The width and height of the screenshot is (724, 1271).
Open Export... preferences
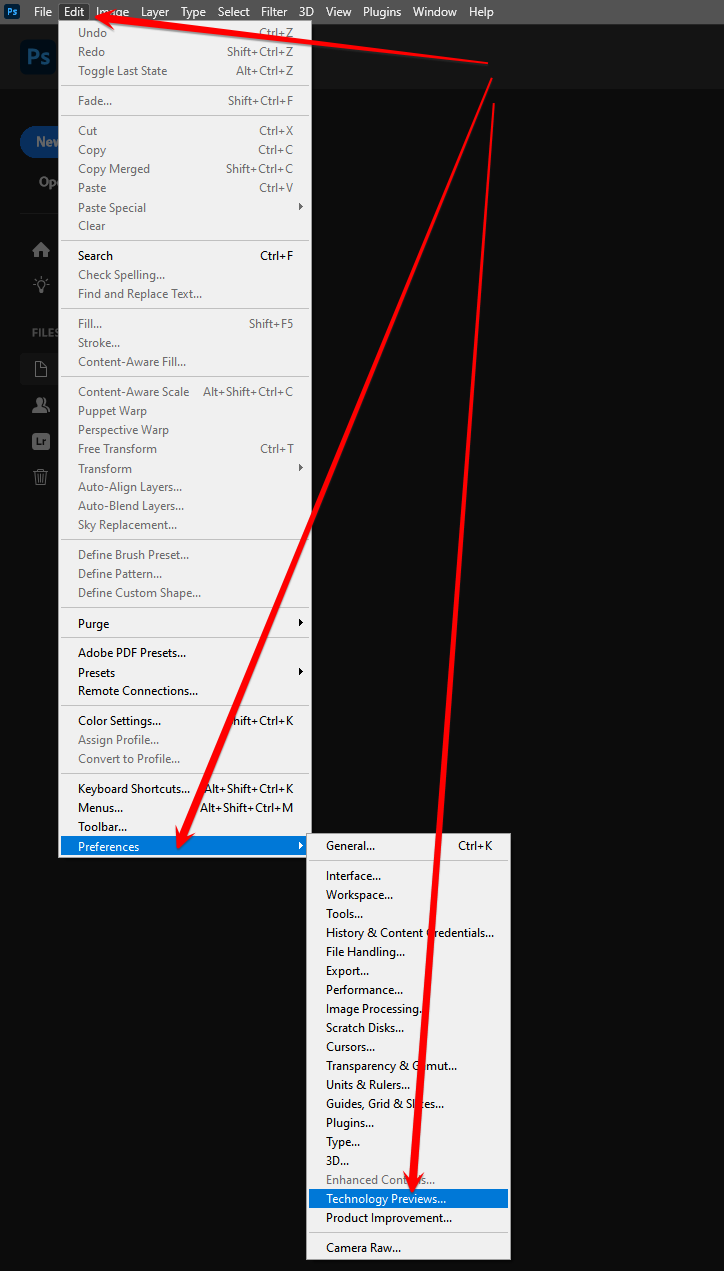click(x=408, y=971)
